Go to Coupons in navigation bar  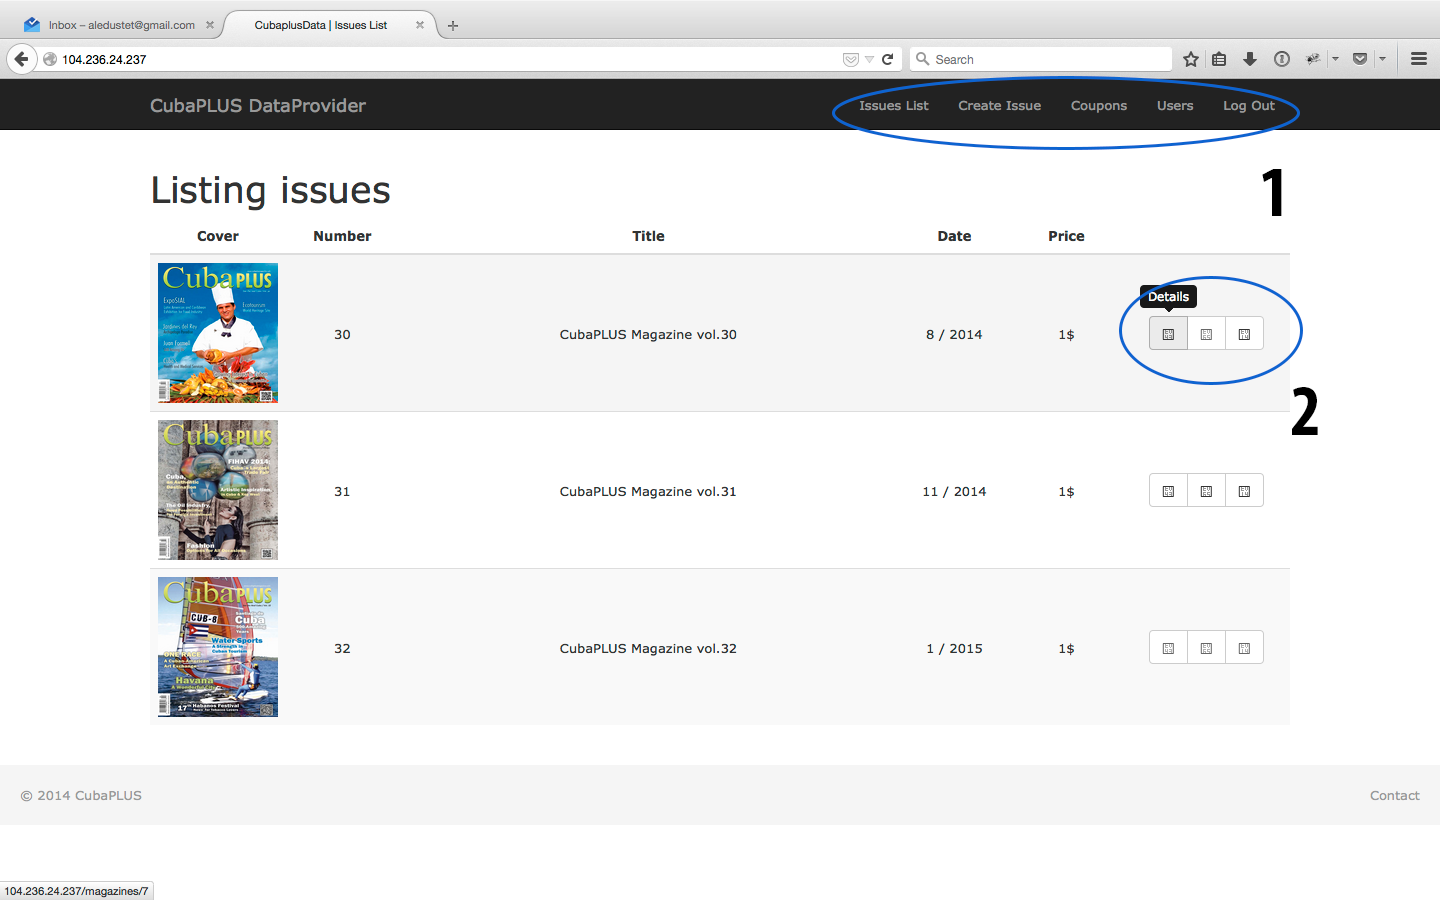(x=1098, y=105)
